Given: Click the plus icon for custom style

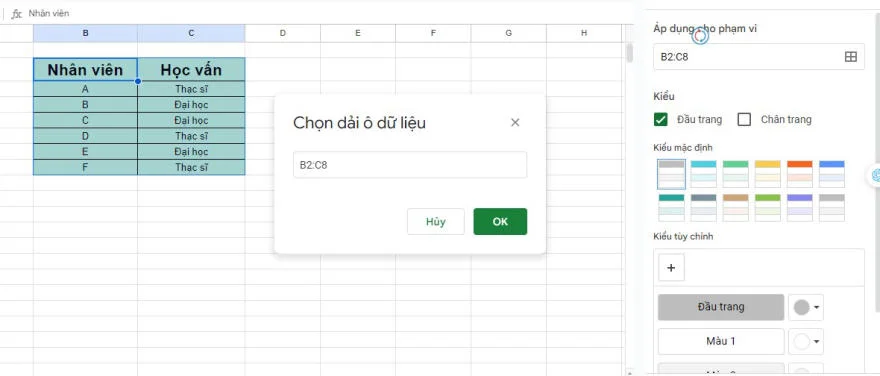Looking at the screenshot, I should [671, 268].
